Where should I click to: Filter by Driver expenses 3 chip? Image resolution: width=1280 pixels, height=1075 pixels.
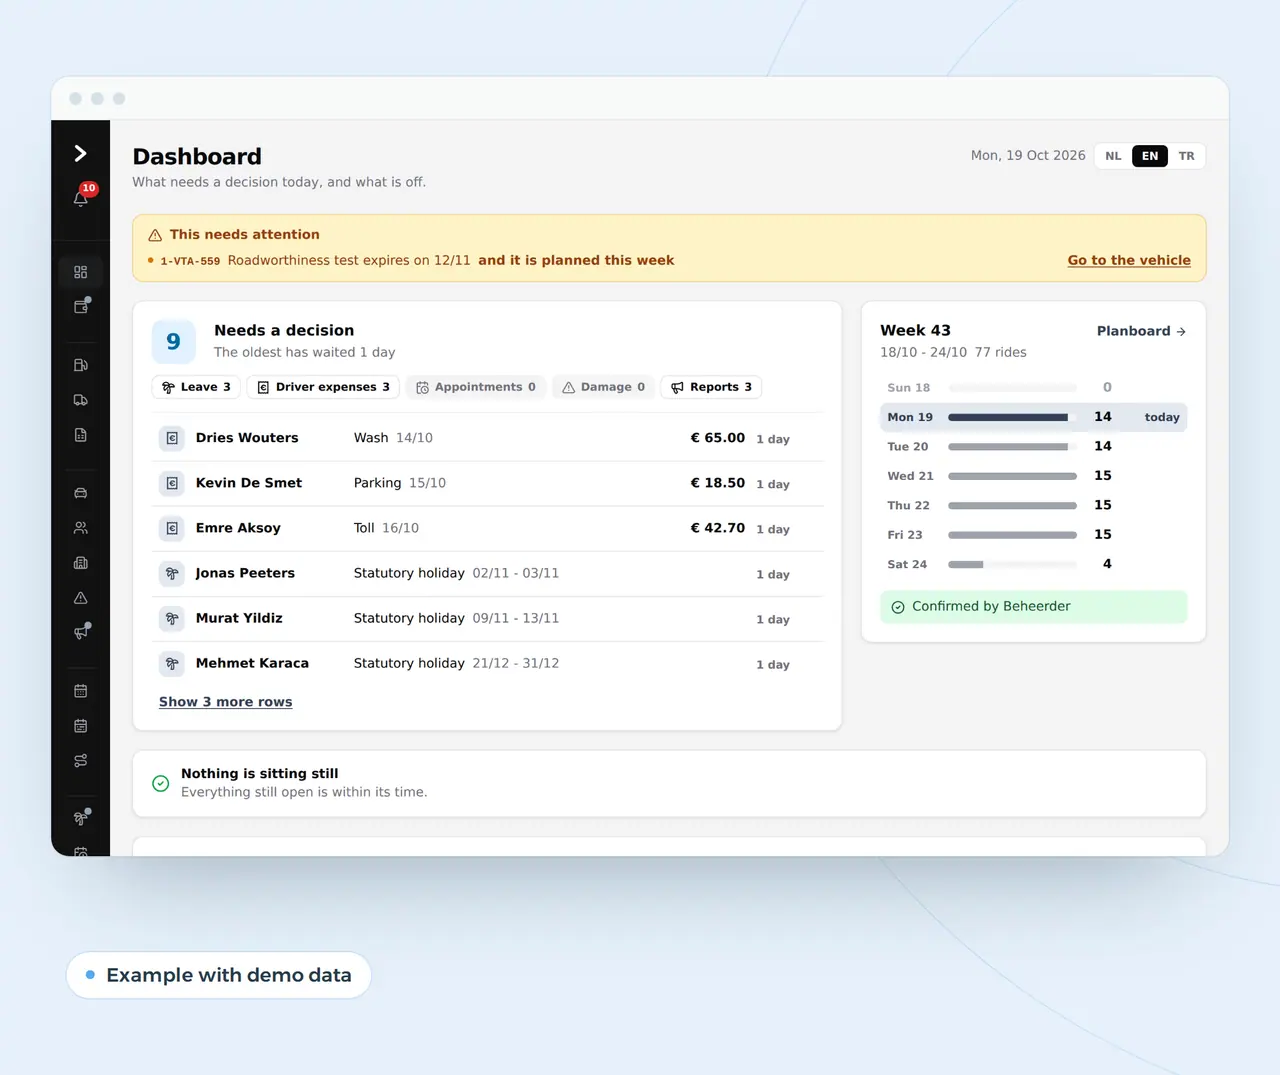click(323, 387)
